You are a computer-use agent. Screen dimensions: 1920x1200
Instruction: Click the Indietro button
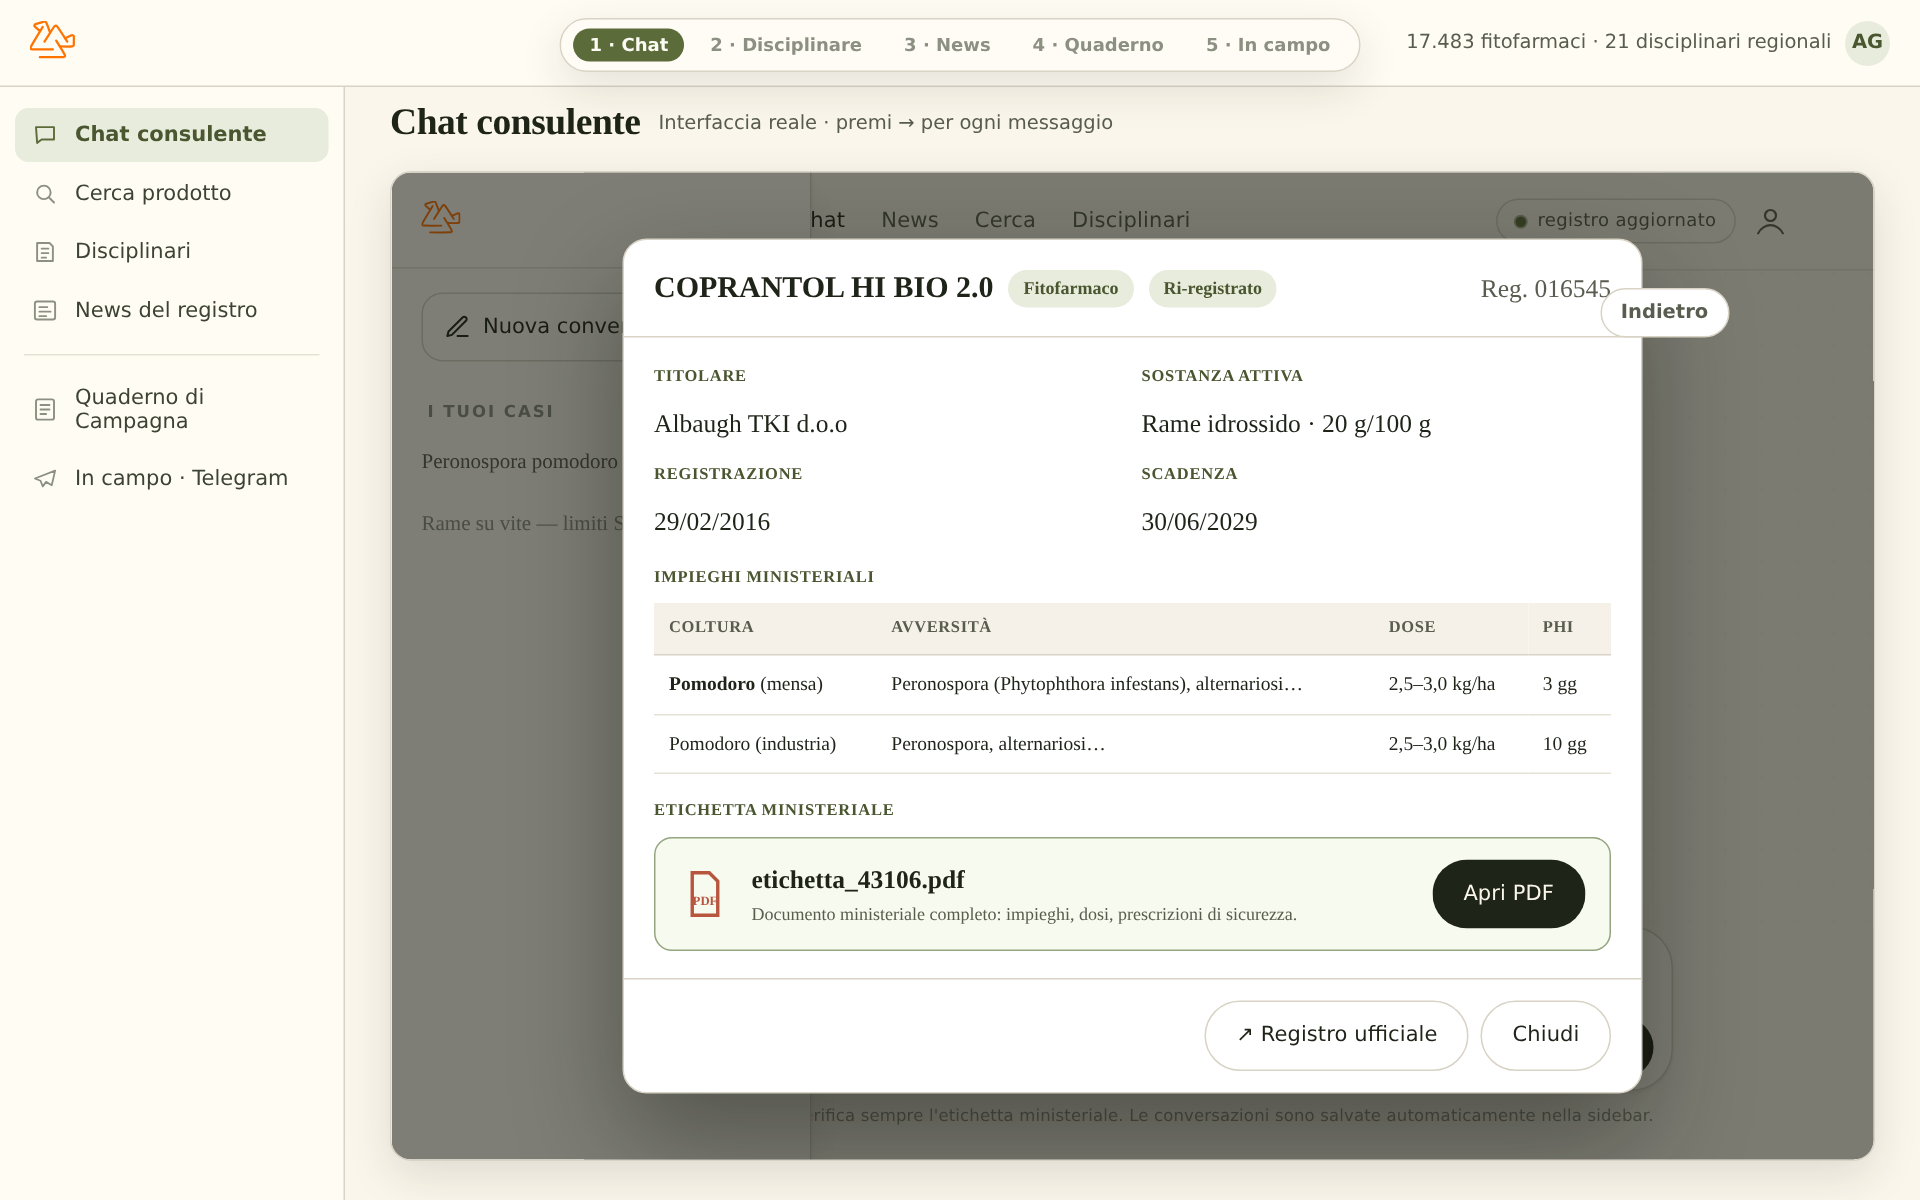pyautogui.click(x=1664, y=312)
